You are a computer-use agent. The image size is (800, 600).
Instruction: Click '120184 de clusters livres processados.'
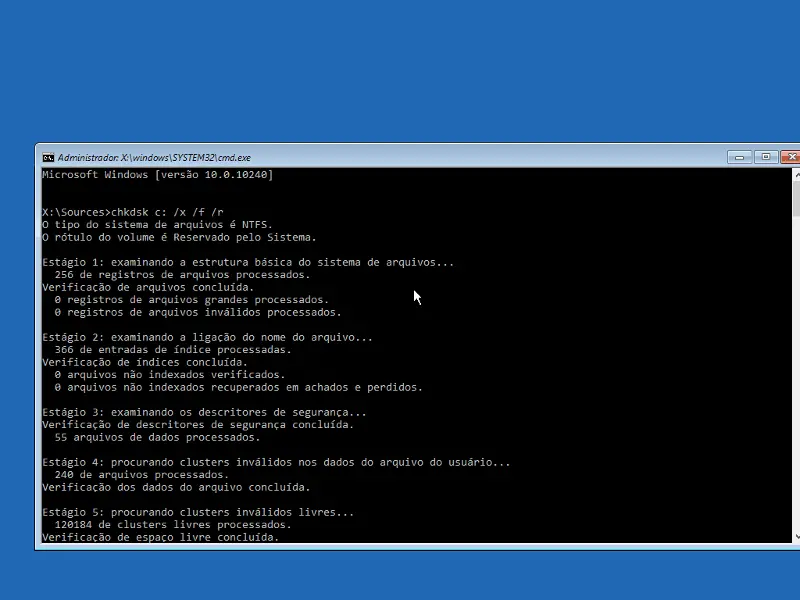coord(173,524)
